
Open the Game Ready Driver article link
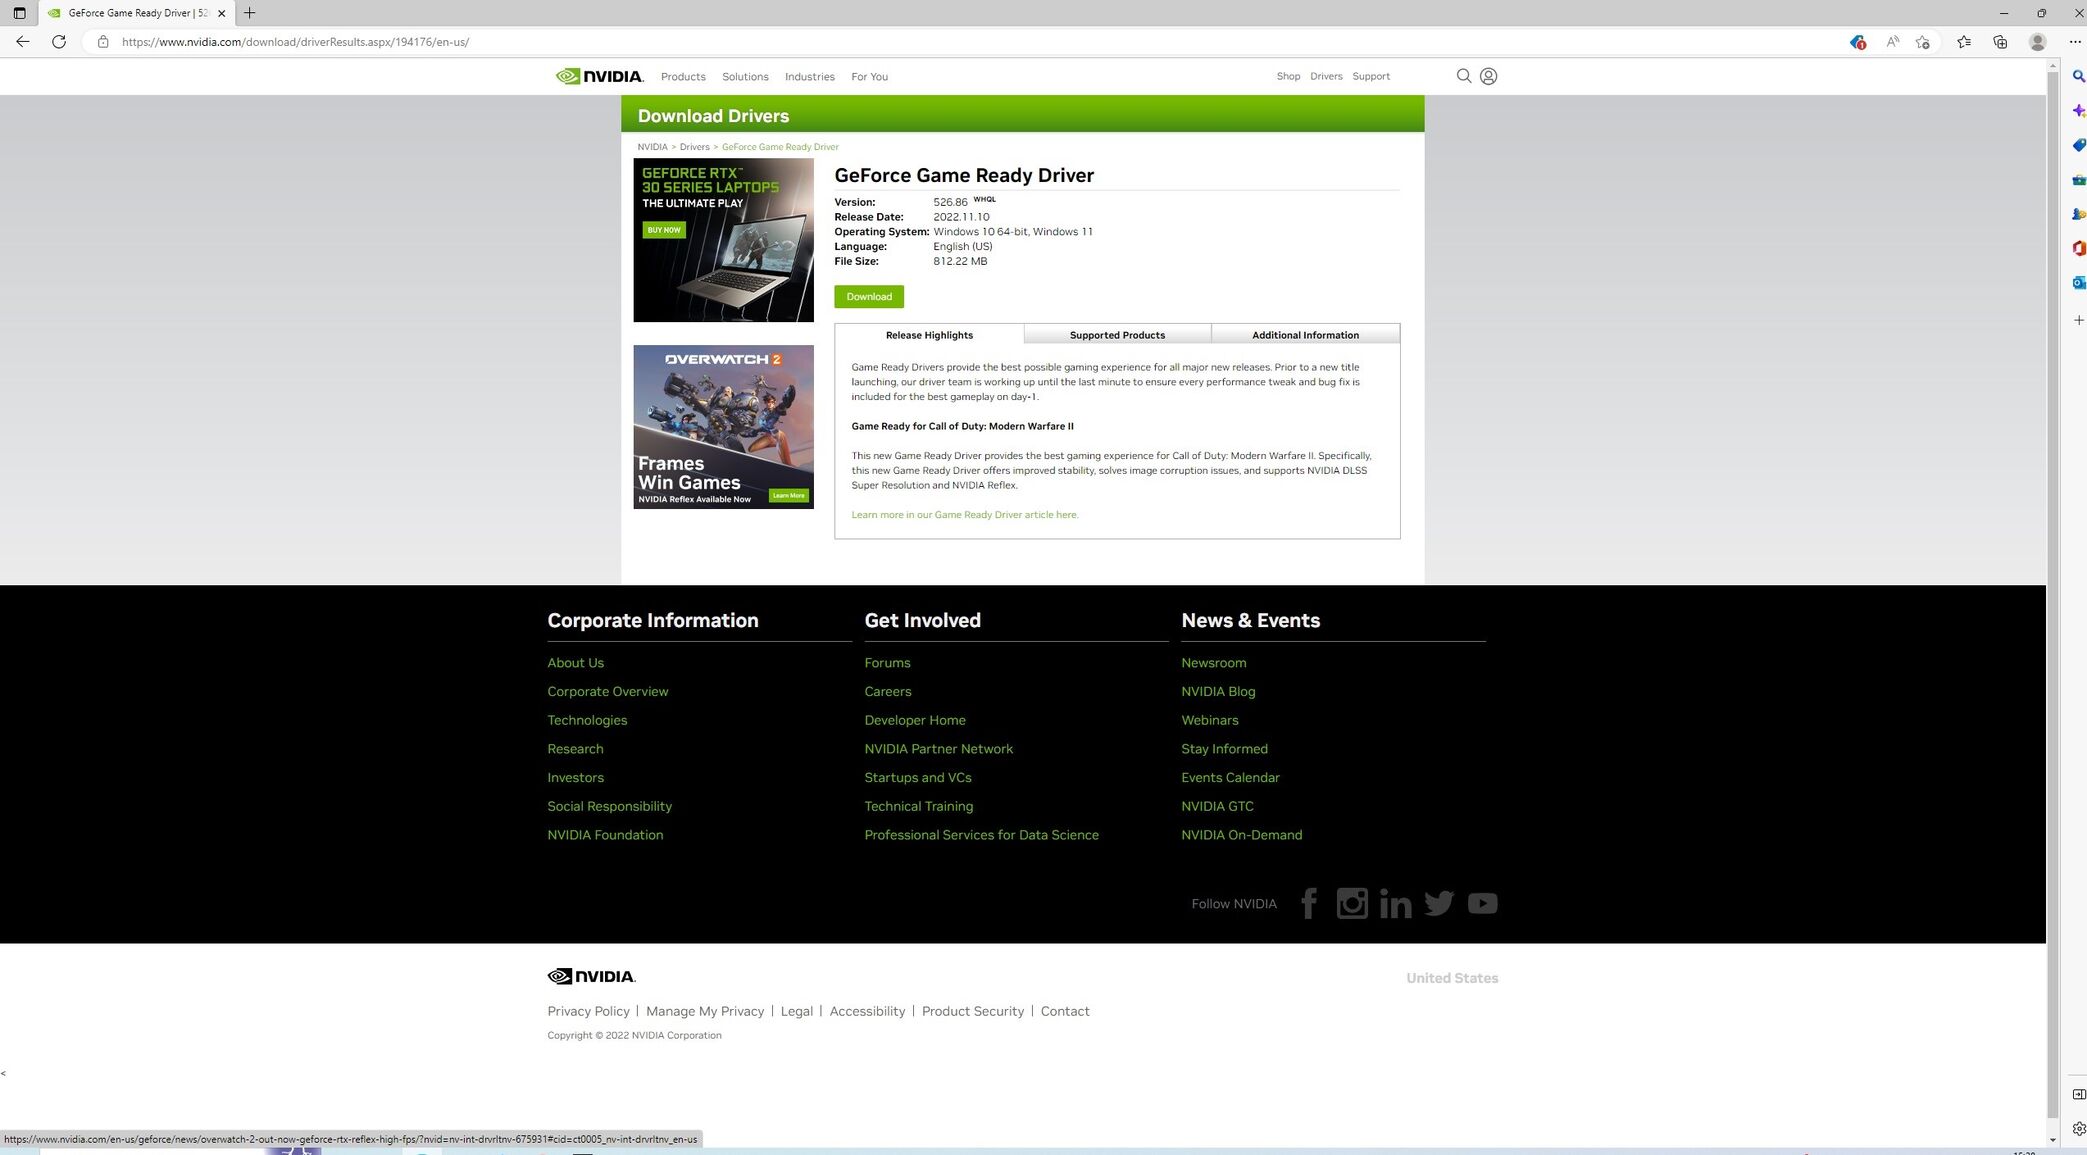click(x=965, y=515)
